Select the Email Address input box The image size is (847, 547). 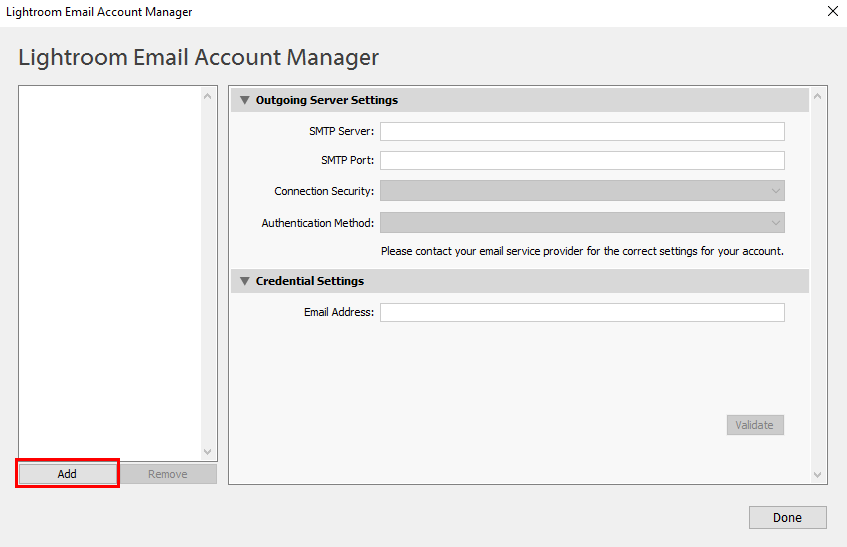tap(581, 313)
